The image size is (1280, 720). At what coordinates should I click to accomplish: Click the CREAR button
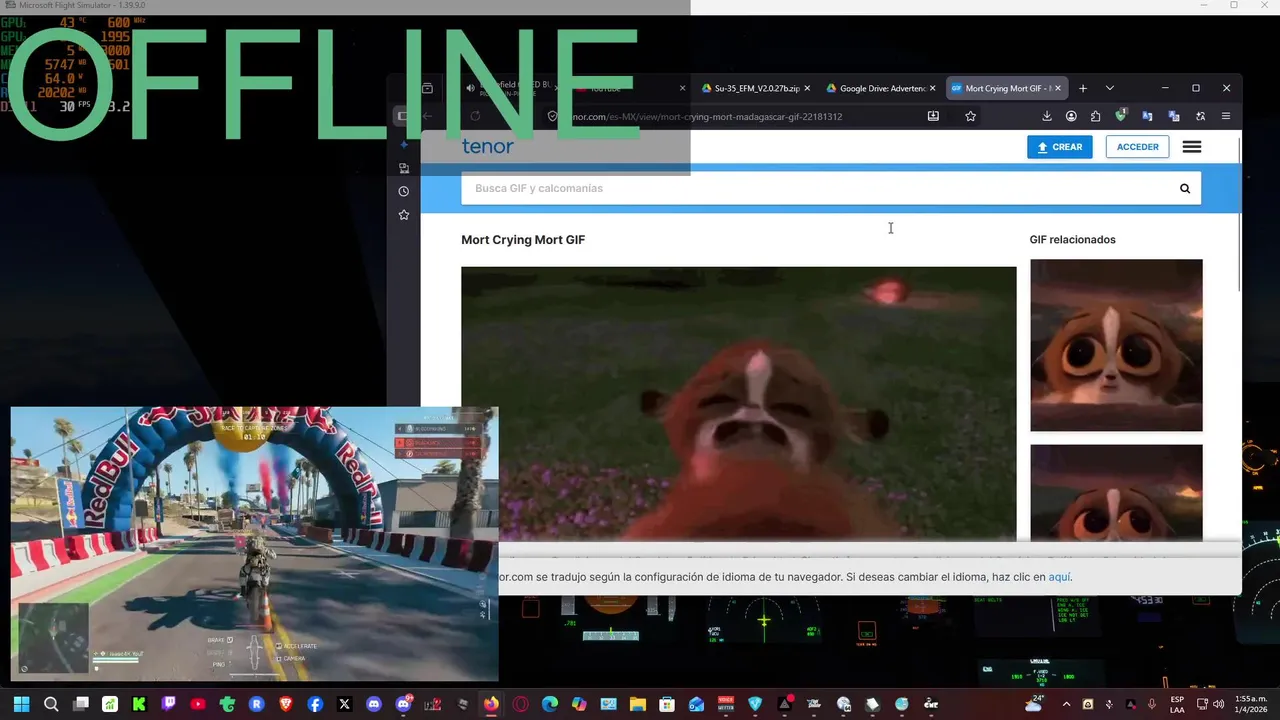1059,147
